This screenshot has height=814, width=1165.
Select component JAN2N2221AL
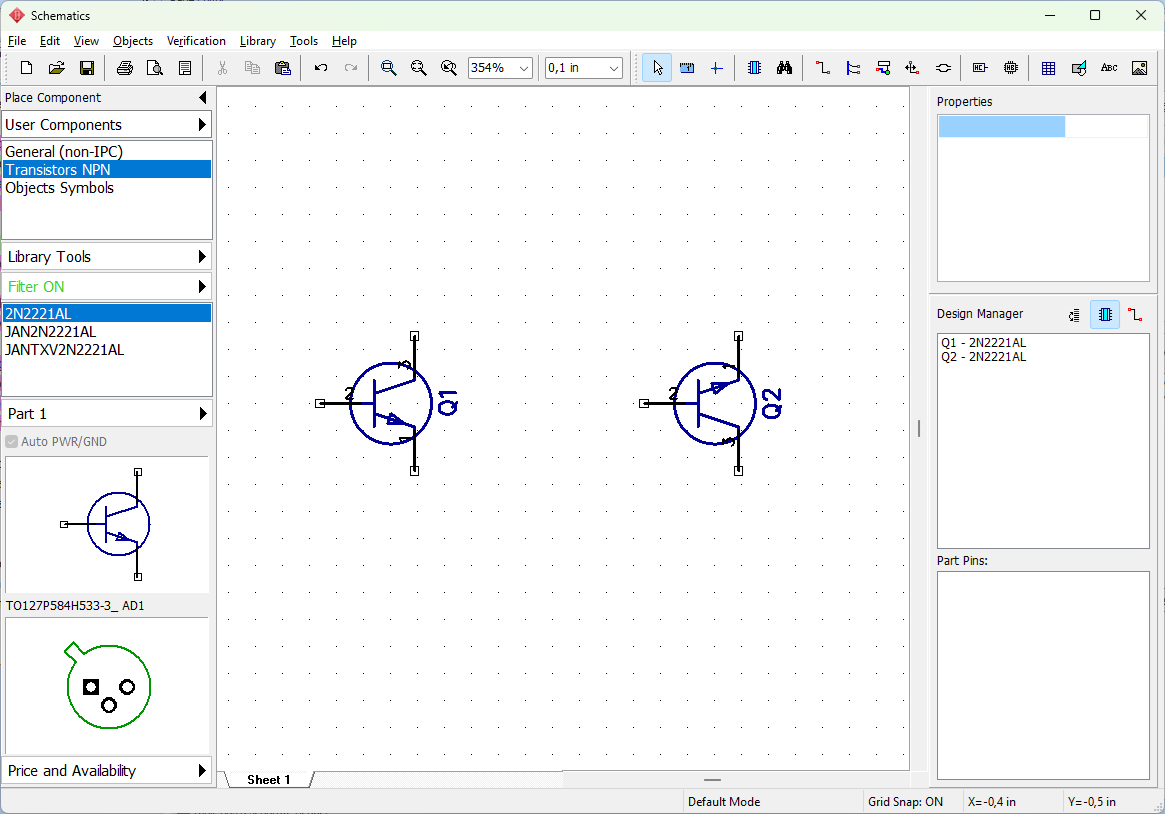click(107, 332)
